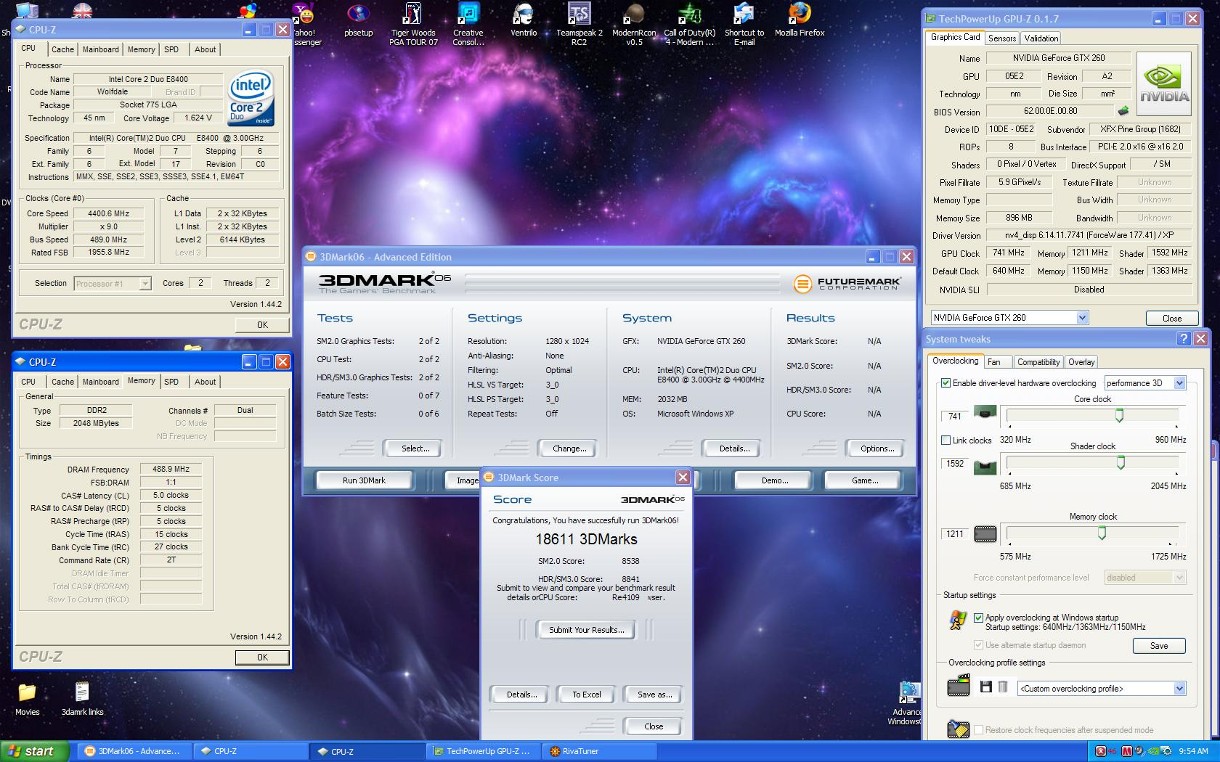Click Submit Your Results button
This screenshot has width=1220, height=762.
click(587, 629)
